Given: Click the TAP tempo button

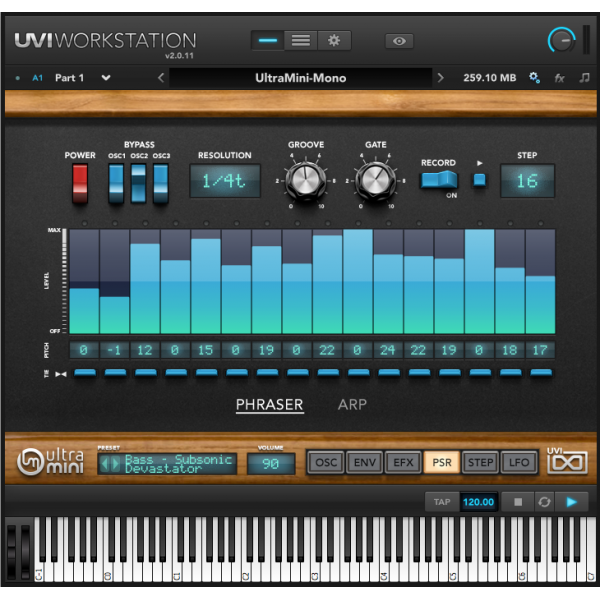Looking at the screenshot, I should [x=442, y=502].
